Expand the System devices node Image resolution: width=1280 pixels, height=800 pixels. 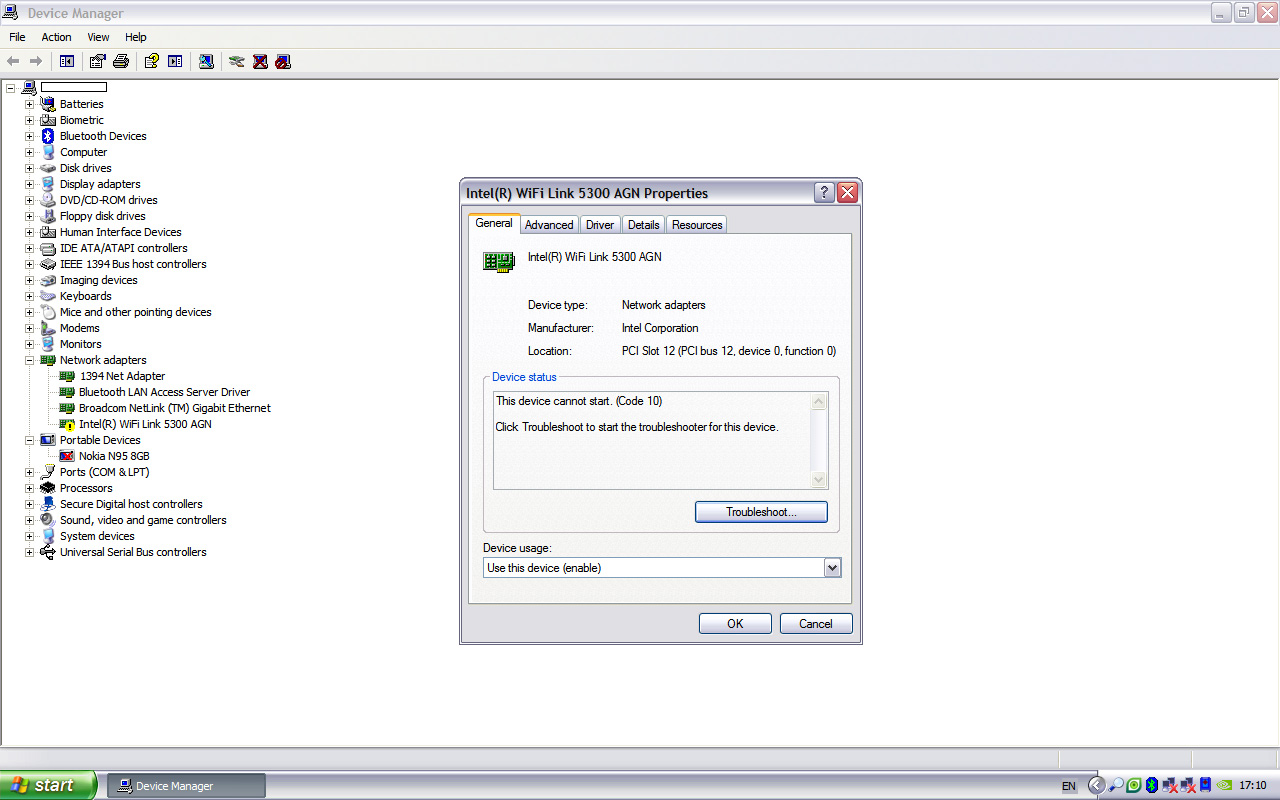(x=29, y=536)
